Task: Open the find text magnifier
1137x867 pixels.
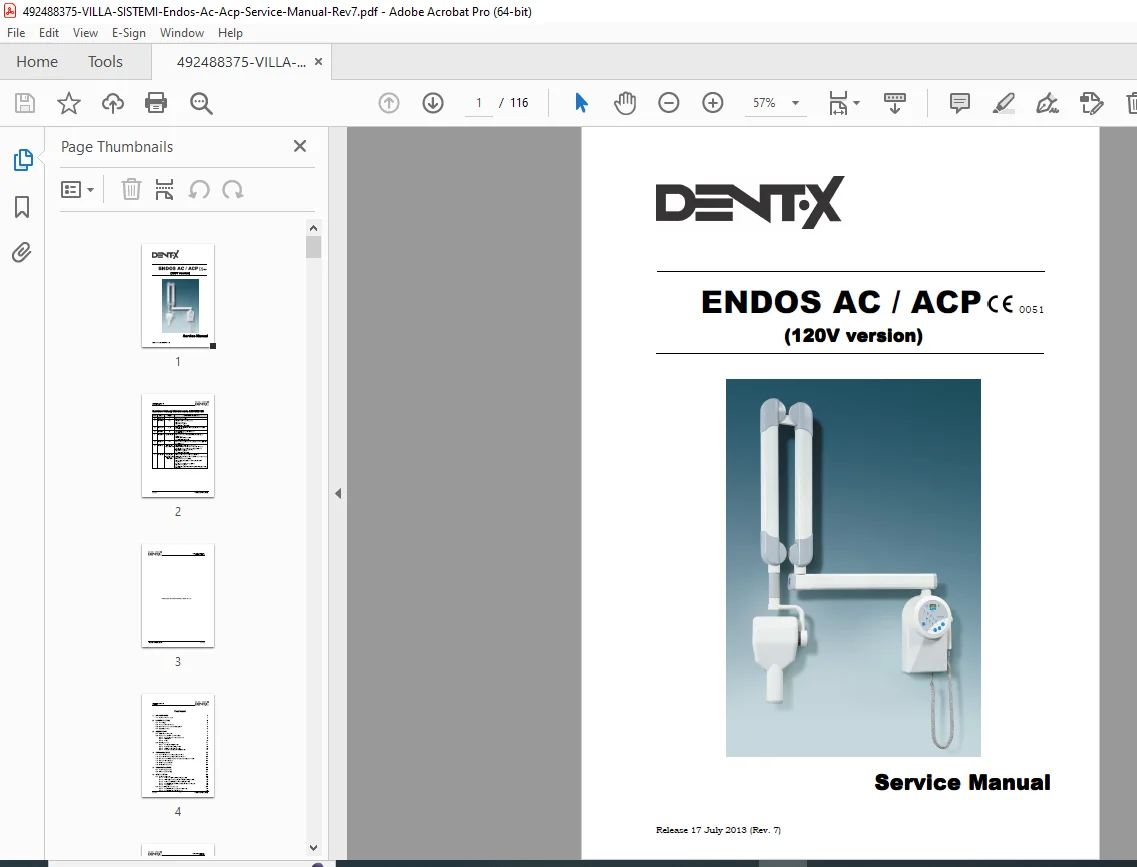Action: [201, 103]
